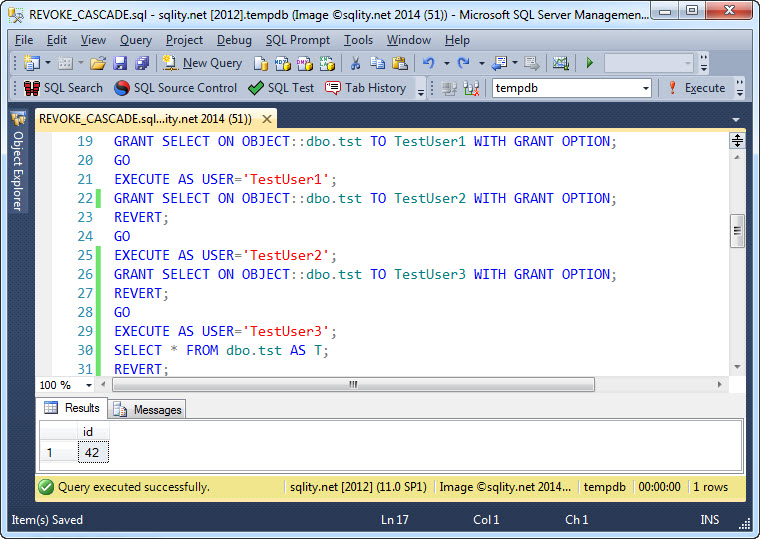Screen dimensions: 760x539
Task: Click the SQL Test button
Action: pyautogui.click(x=281, y=88)
